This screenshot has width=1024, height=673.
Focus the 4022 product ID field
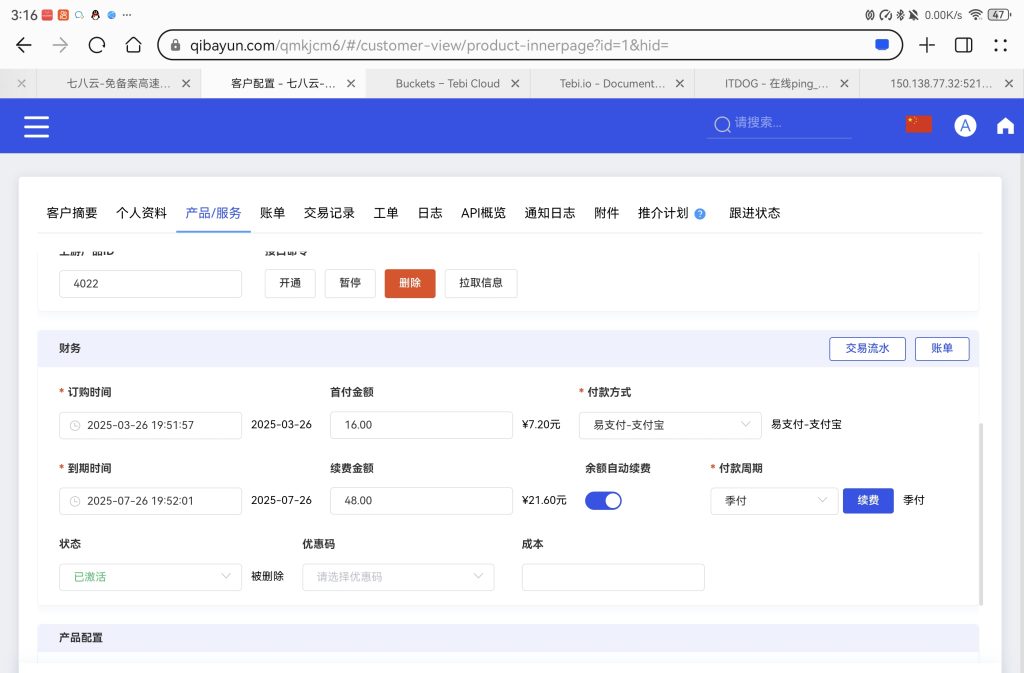[150, 284]
